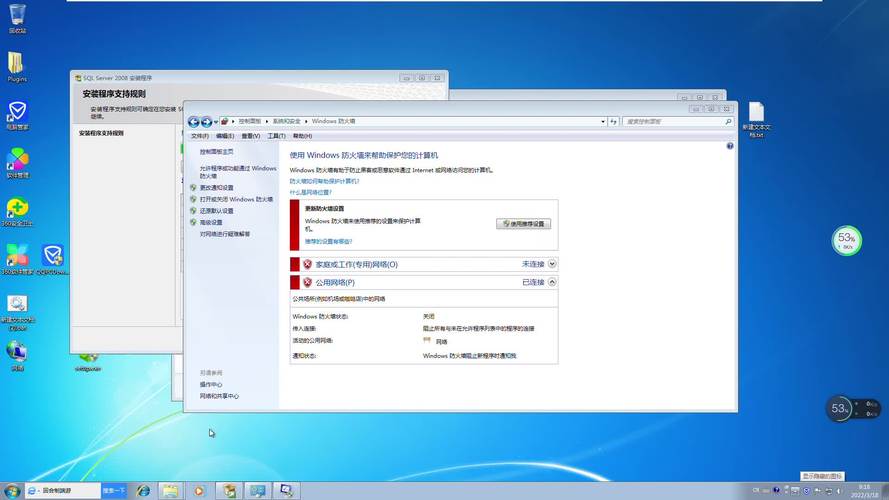Select '控制面板' in the address breadcrumb
Image resolution: width=889 pixels, height=500 pixels.
[249, 121]
